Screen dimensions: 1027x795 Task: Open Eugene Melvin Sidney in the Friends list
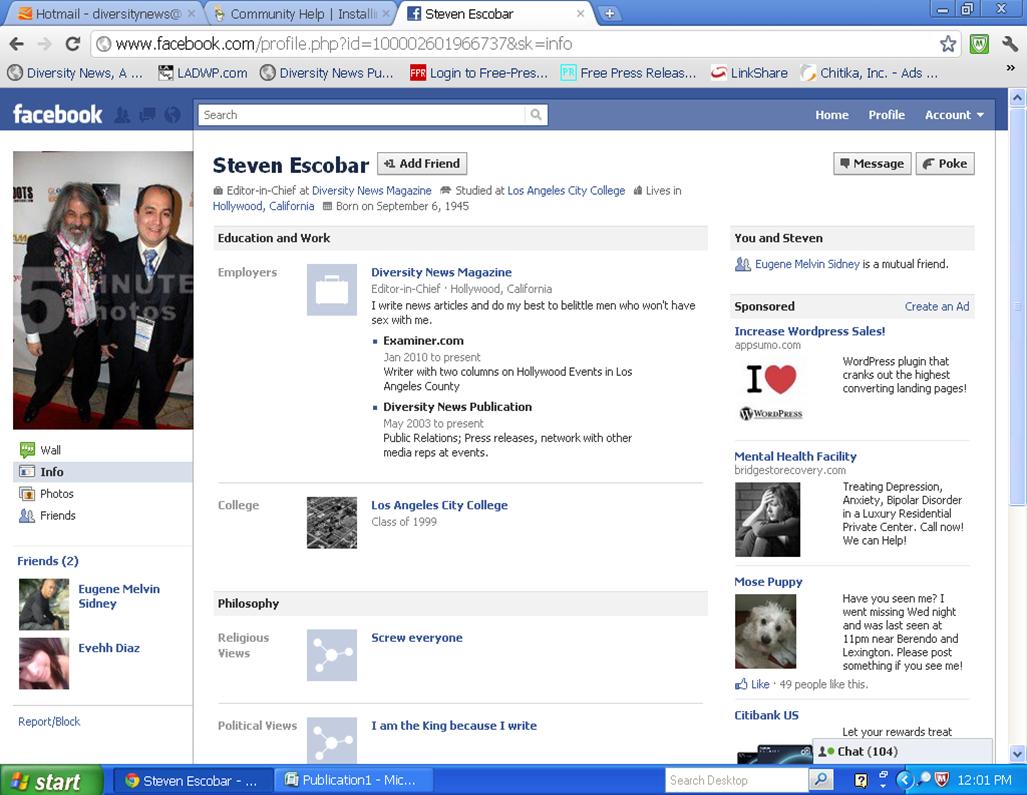click(119, 596)
